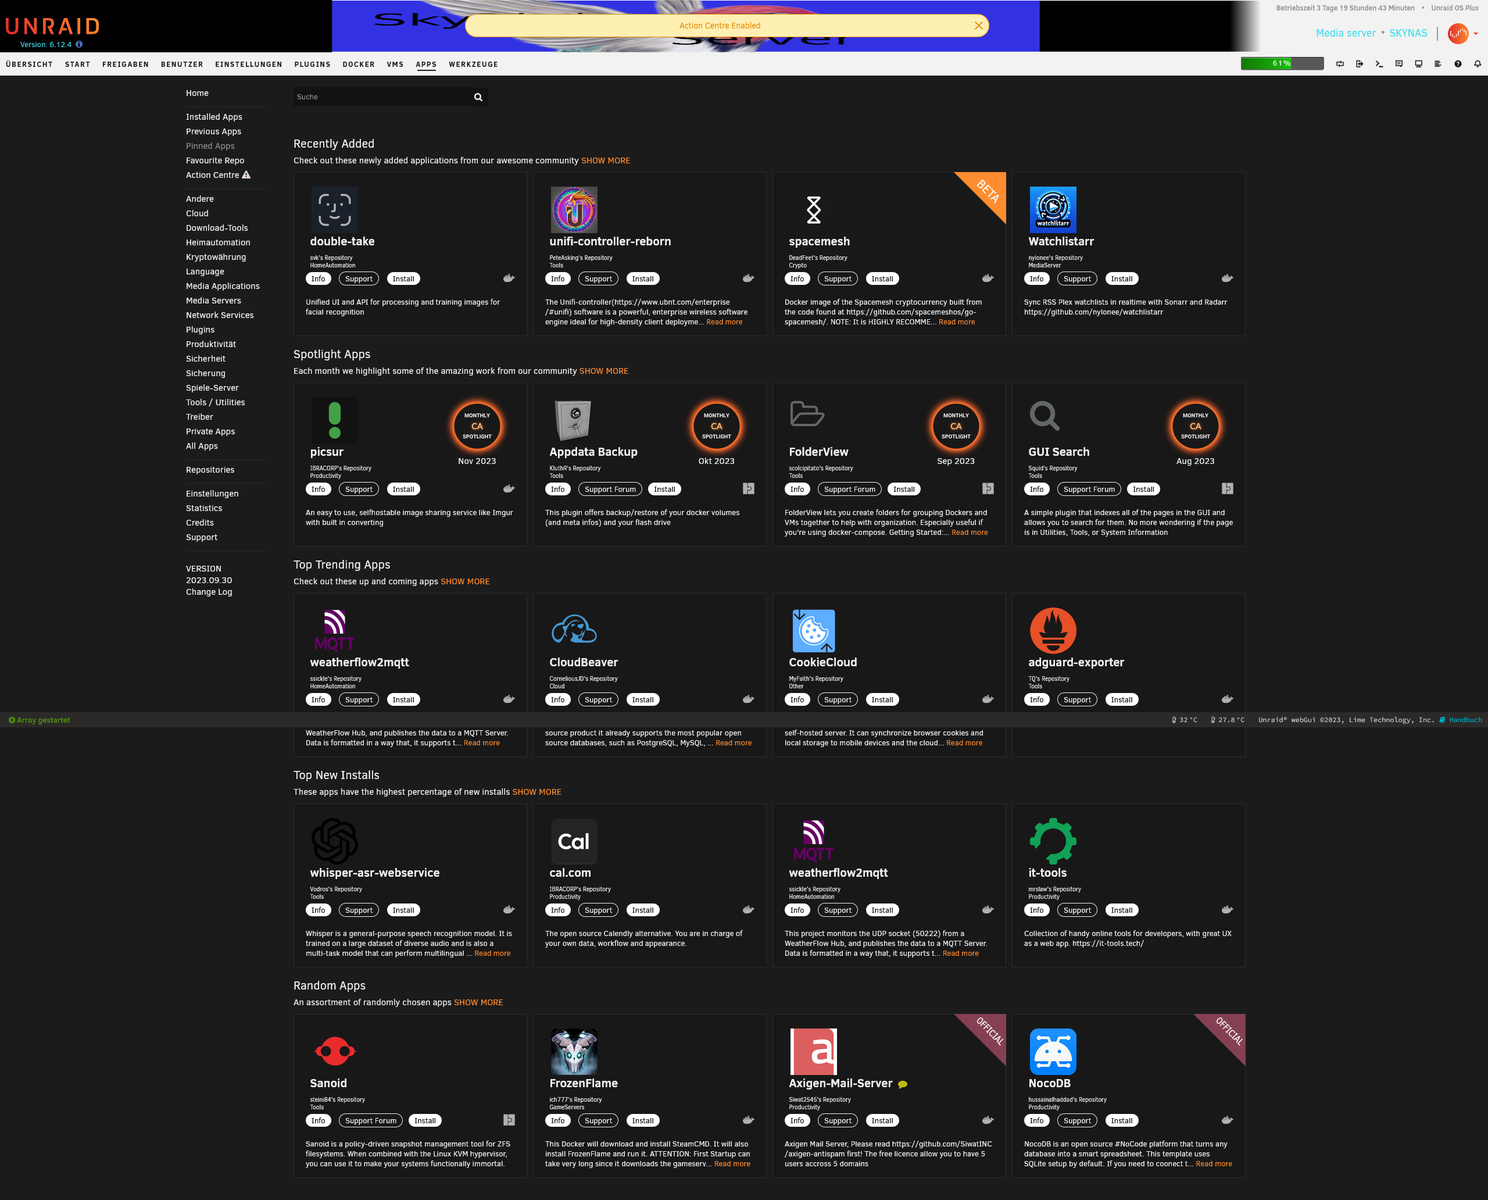Click the Appdata Backup safe icon
Viewport: 1488px width, 1200px height.
(x=574, y=420)
